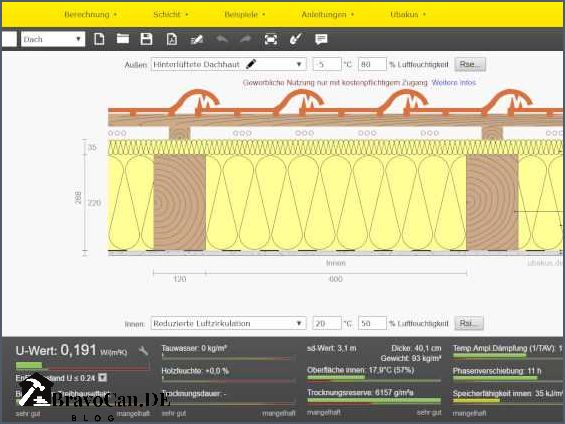Expand the Innen Reduzierte Luftzirkulation dropdown
This screenshot has width=565, height=424.
(229, 323)
